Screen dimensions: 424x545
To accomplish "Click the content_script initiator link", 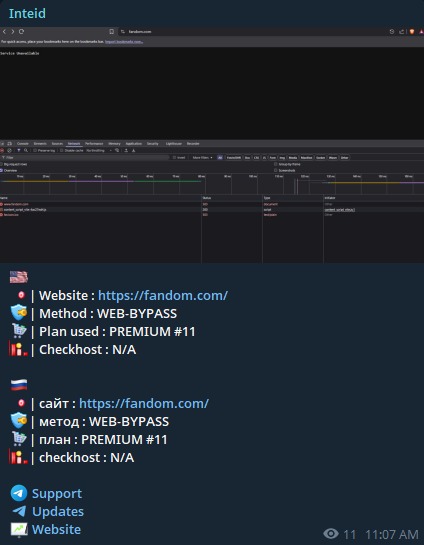I will coord(340,210).
